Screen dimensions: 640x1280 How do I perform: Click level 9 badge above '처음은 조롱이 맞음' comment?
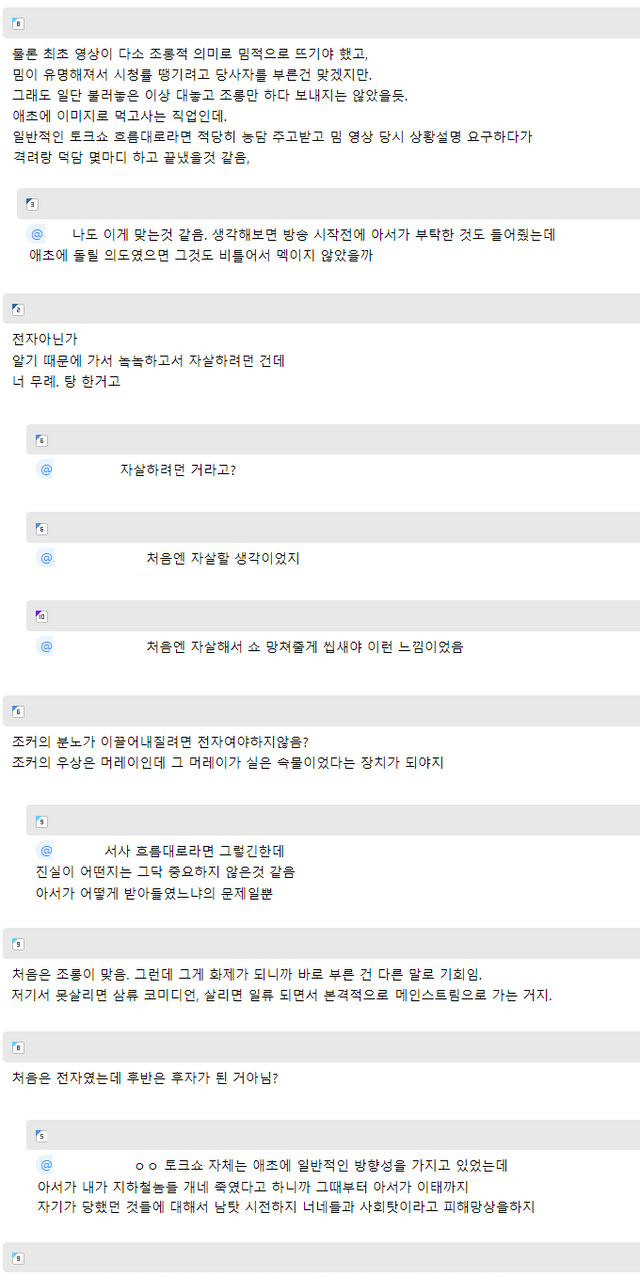coord(18,943)
